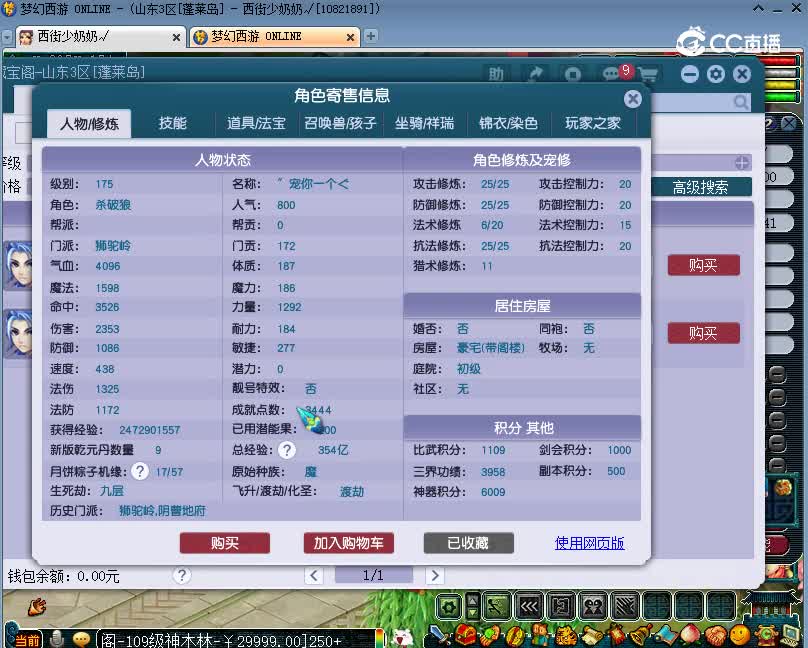The height and width of the screenshot is (648, 808).
Task: Click the page number field 1/1
Action: (374, 575)
